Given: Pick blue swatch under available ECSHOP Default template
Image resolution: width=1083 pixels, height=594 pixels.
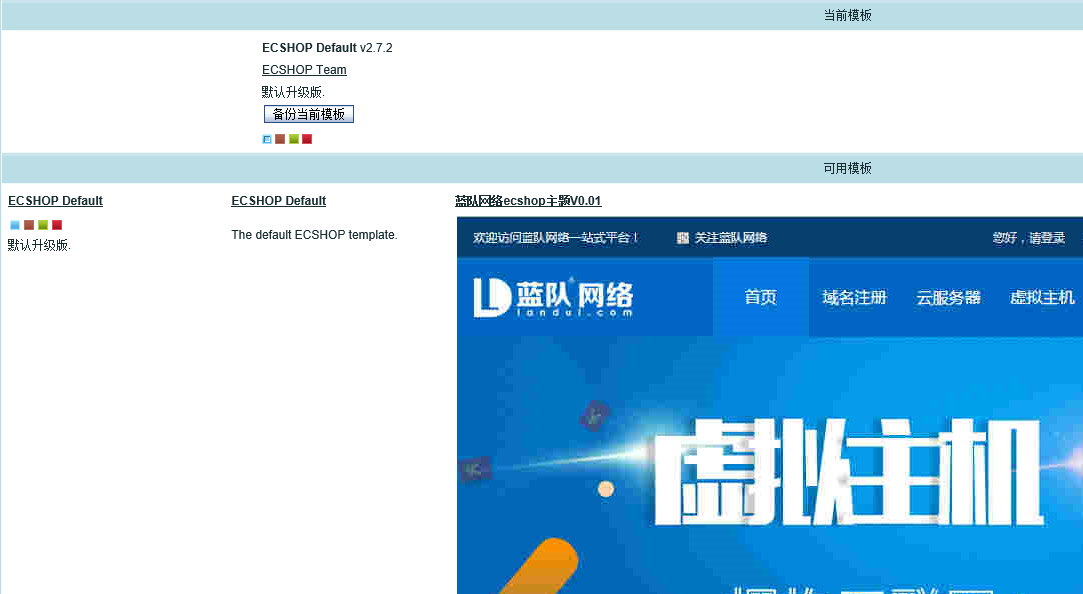Looking at the screenshot, I should pos(15,225).
